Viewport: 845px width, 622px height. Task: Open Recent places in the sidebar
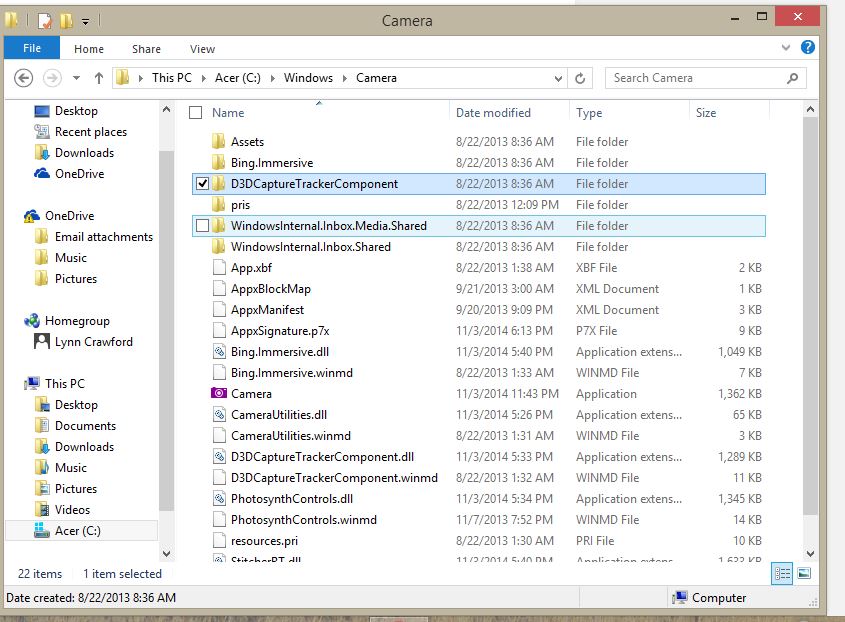point(80,132)
